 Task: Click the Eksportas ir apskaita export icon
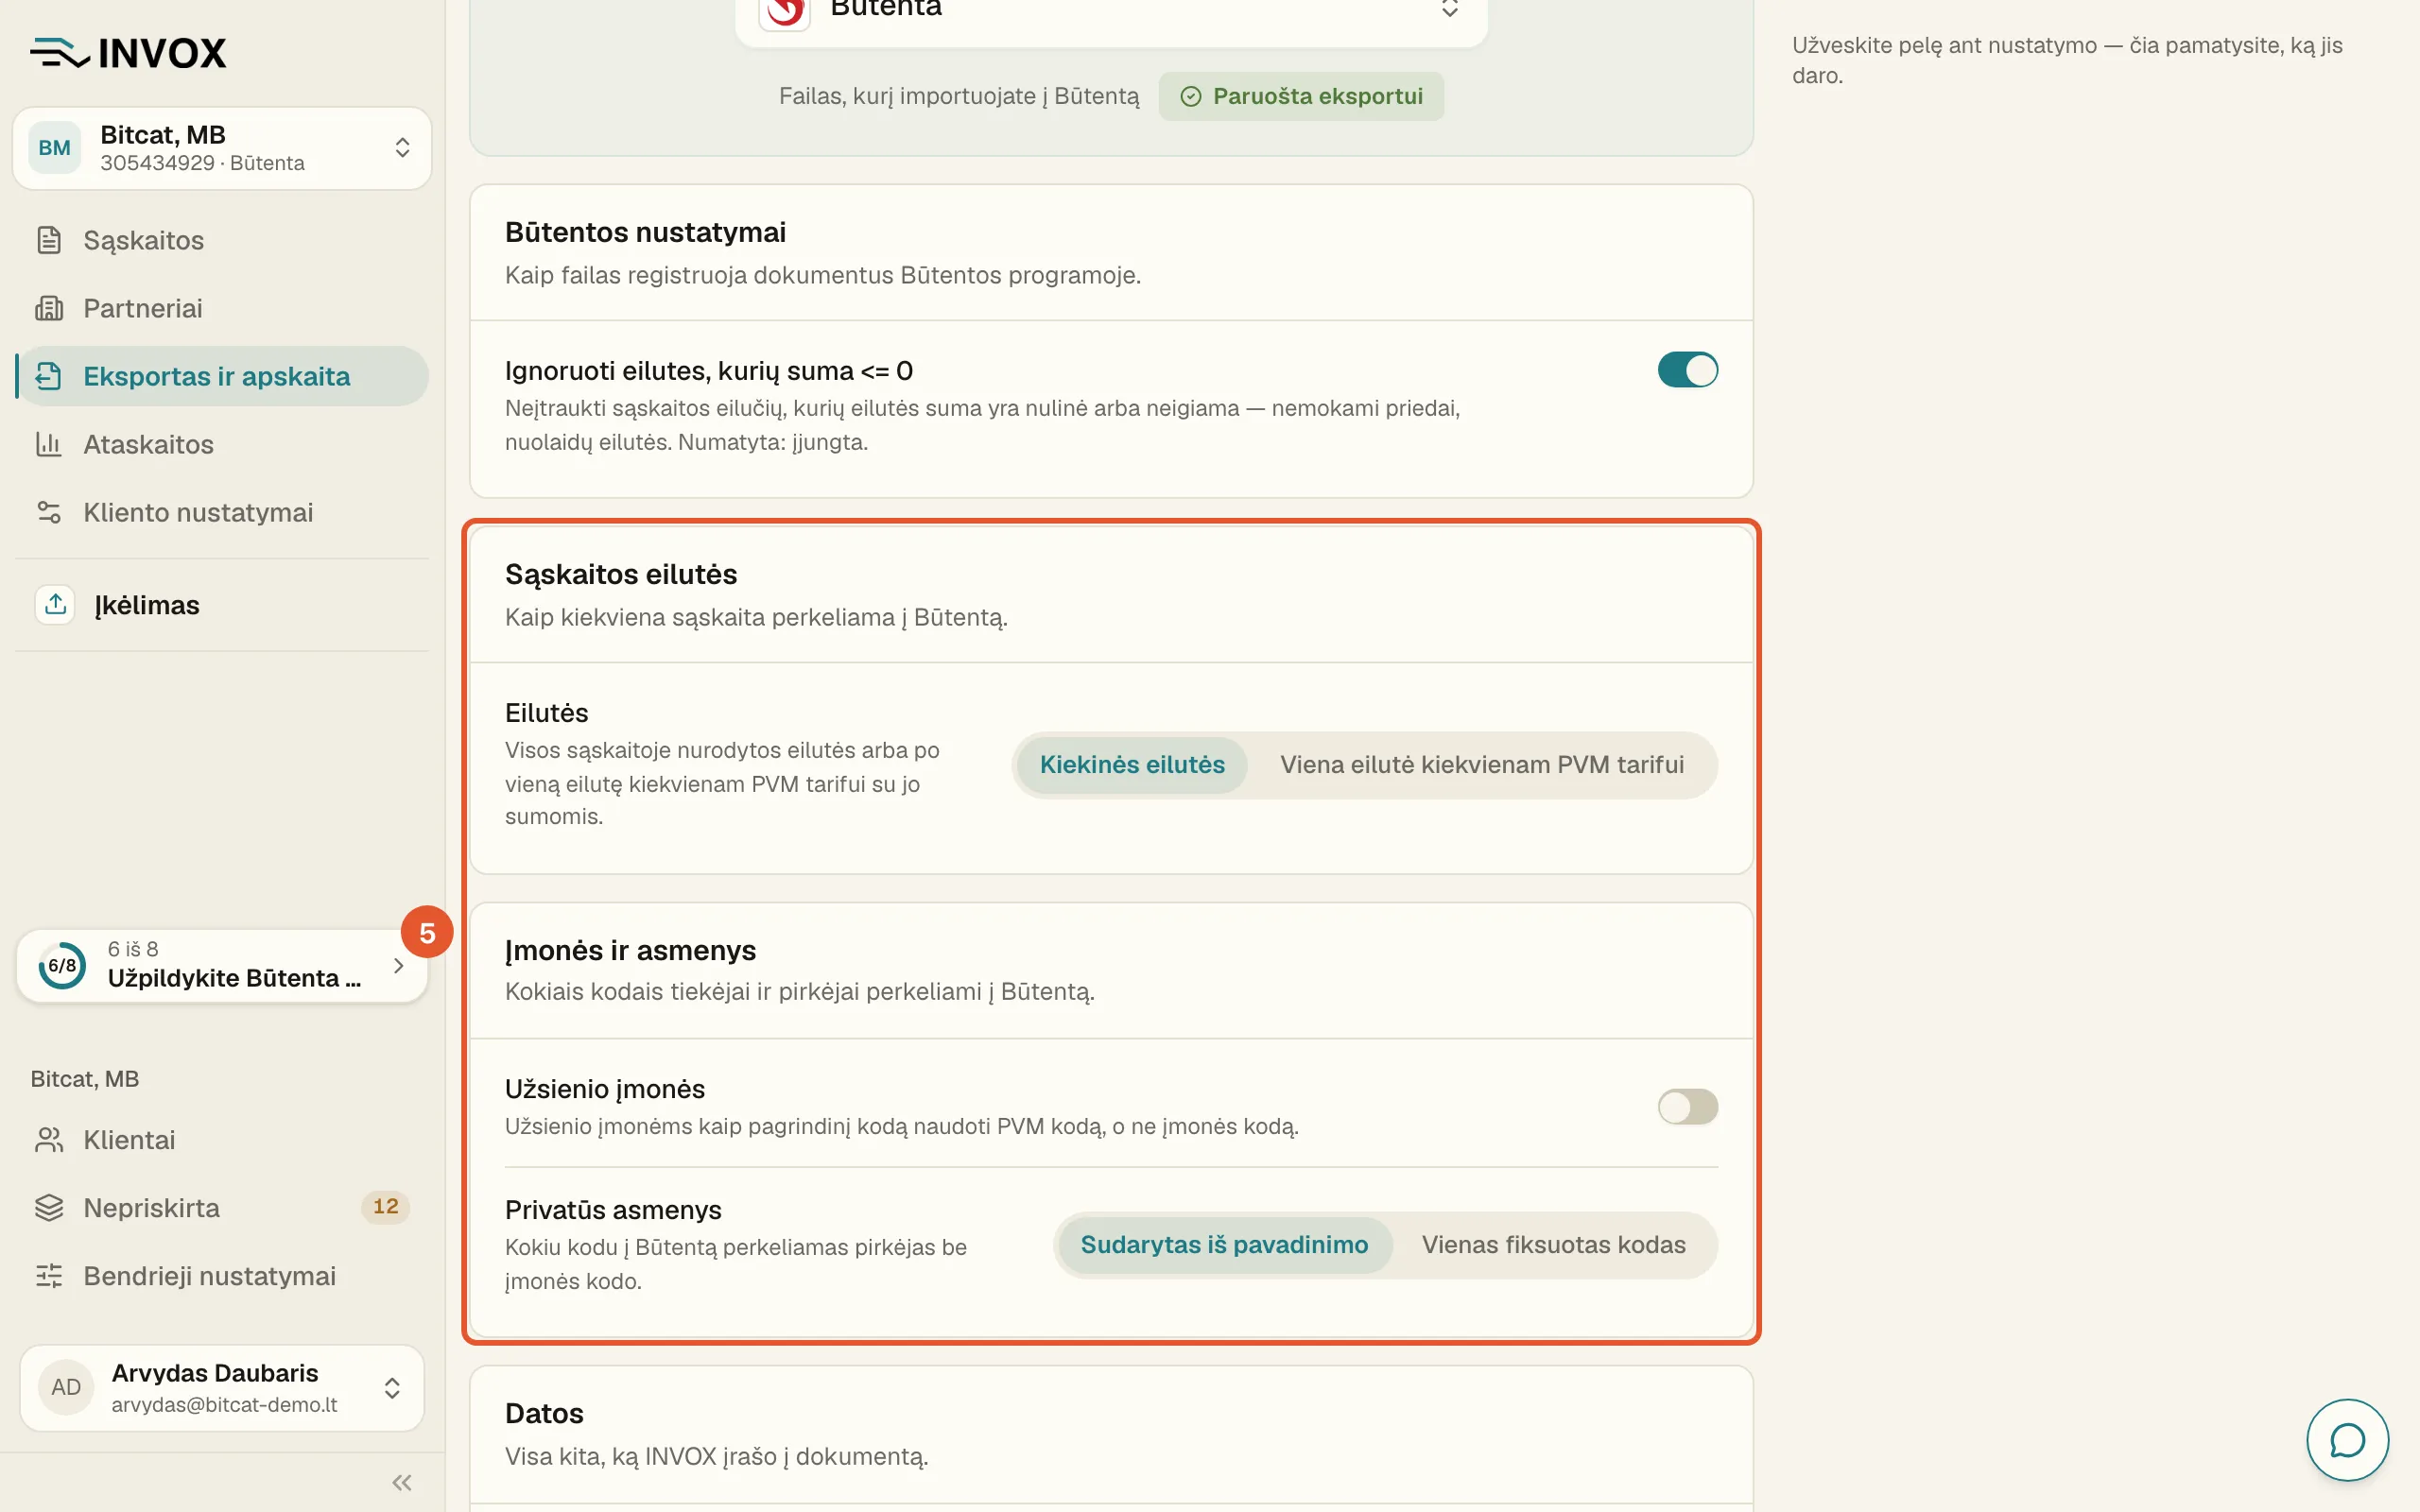[49, 376]
